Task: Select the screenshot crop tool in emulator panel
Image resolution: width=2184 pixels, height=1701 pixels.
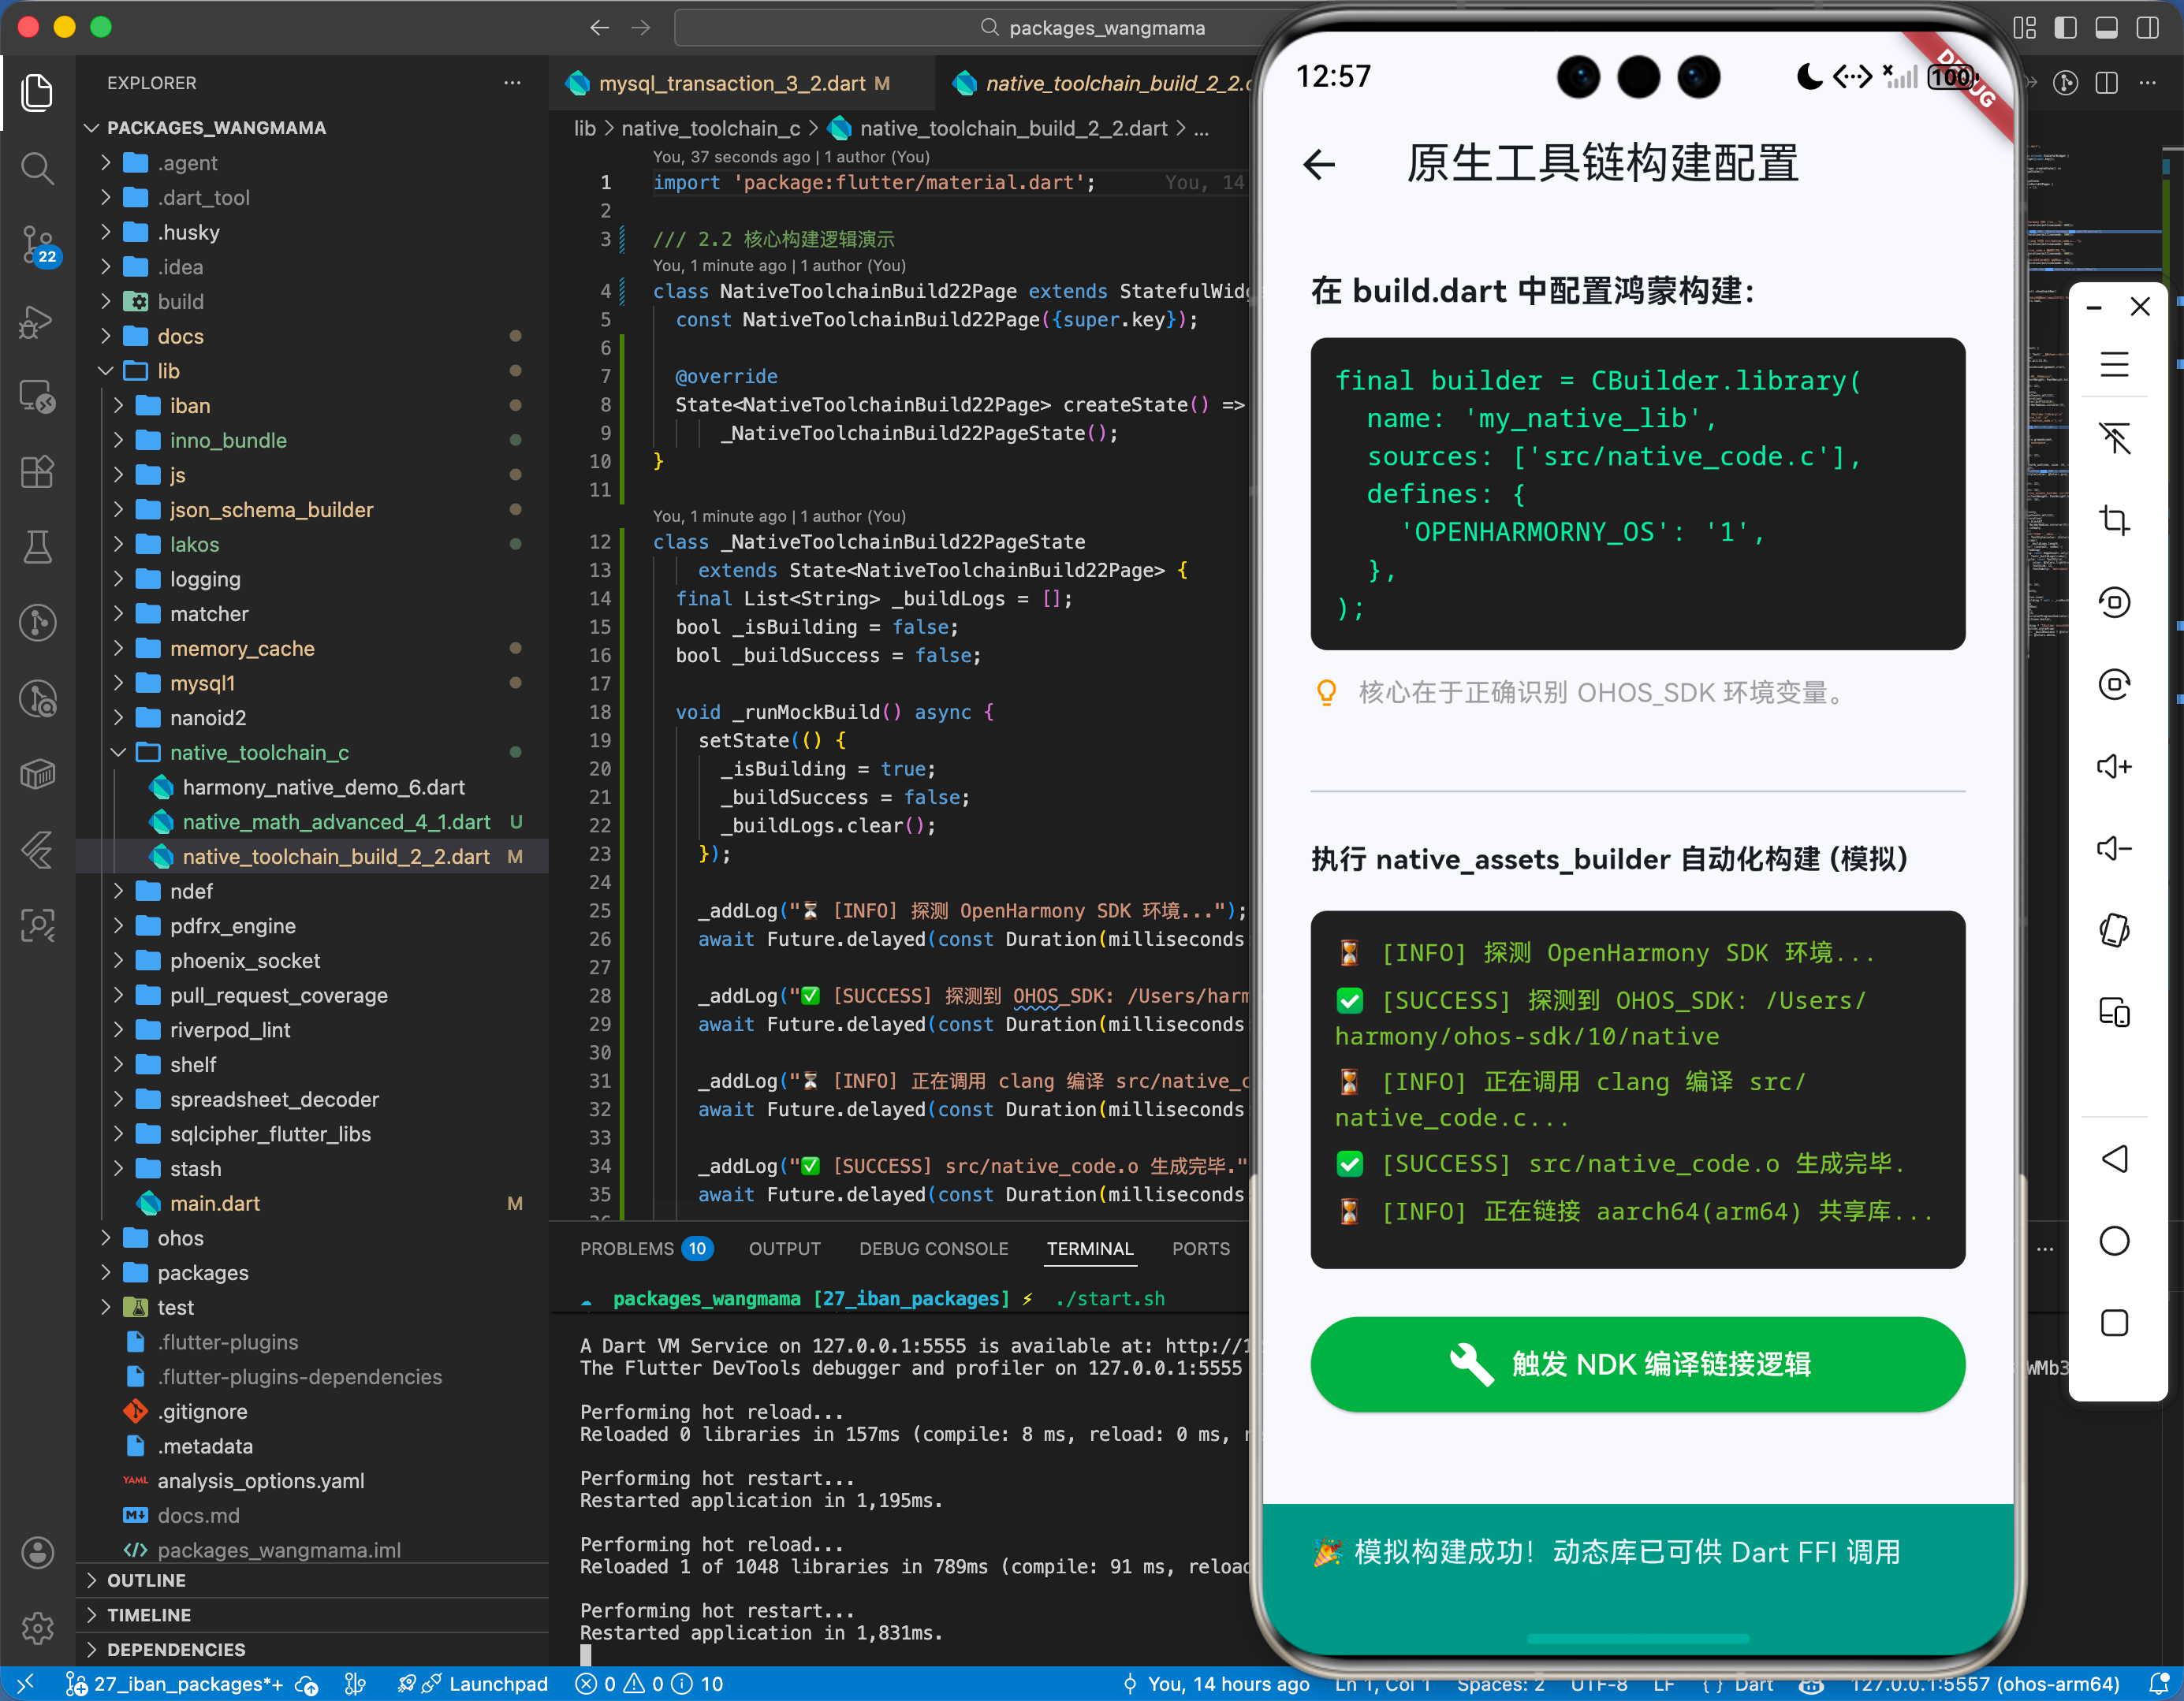Action: [x=2115, y=520]
